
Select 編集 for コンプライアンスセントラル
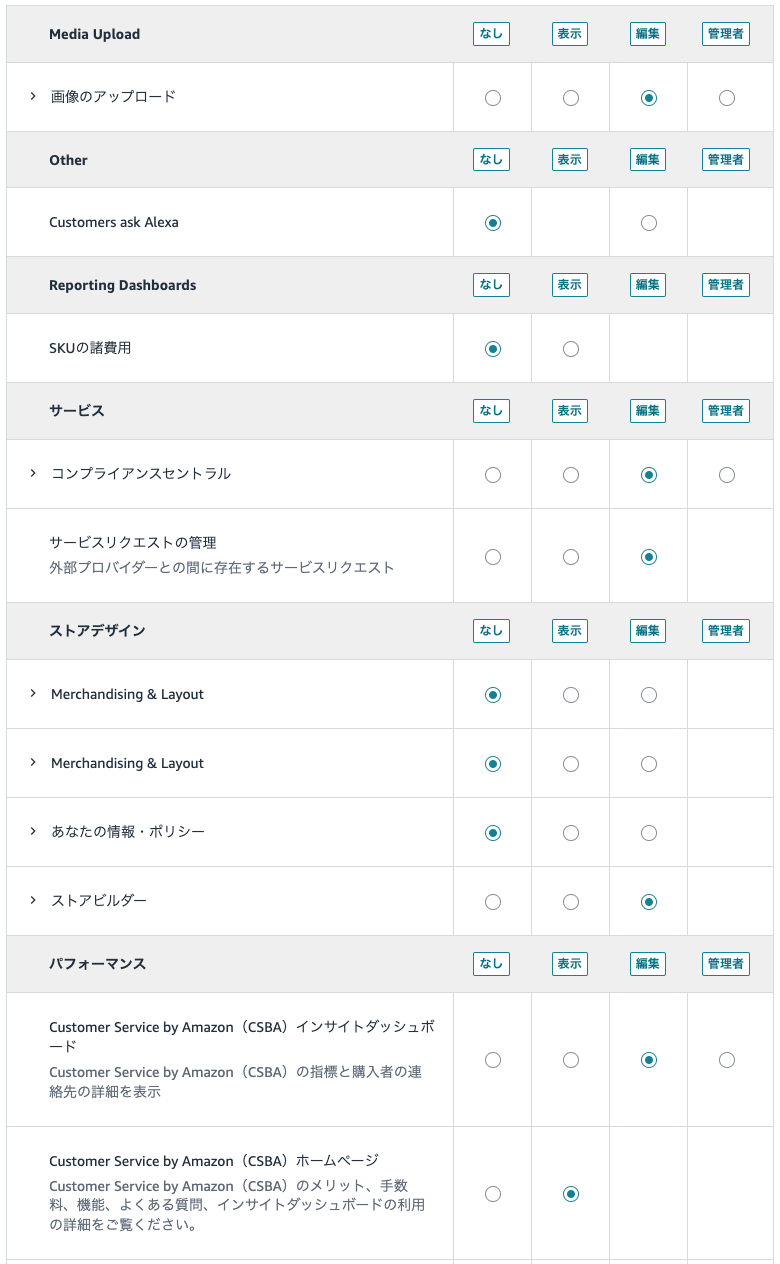coord(649,475)
